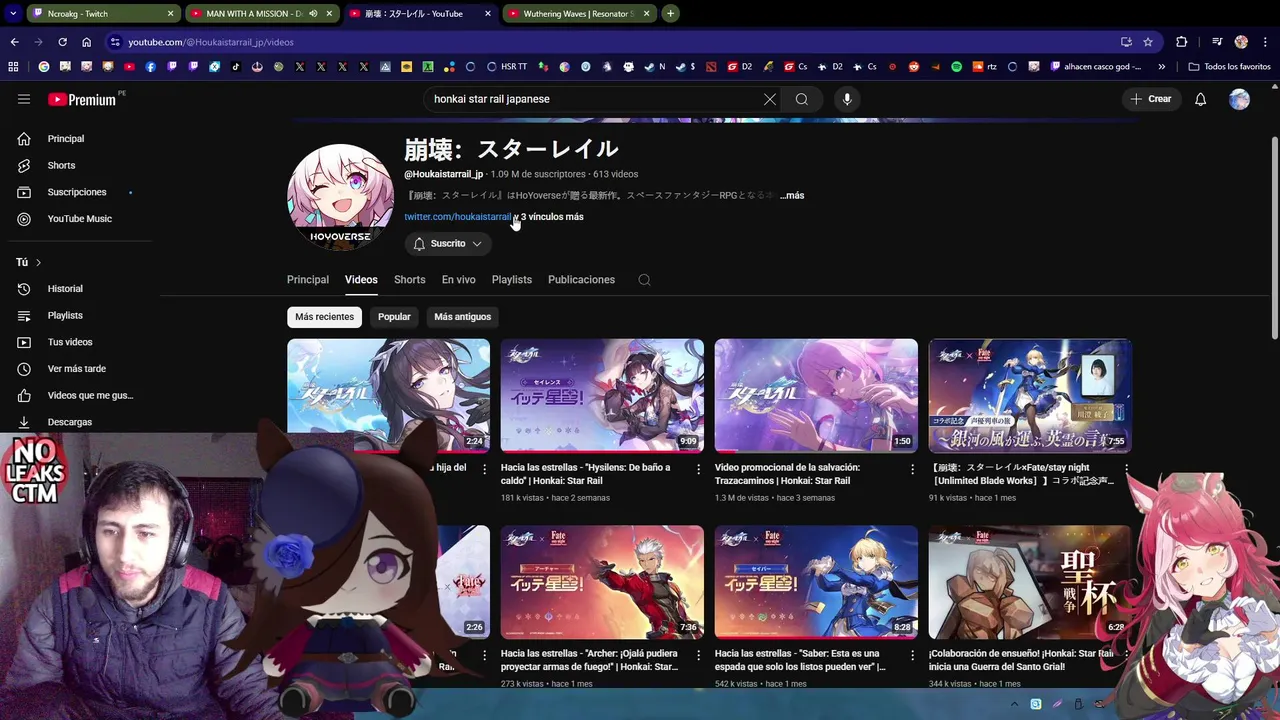Switch to channel Playlists tab

click(512, 280)
